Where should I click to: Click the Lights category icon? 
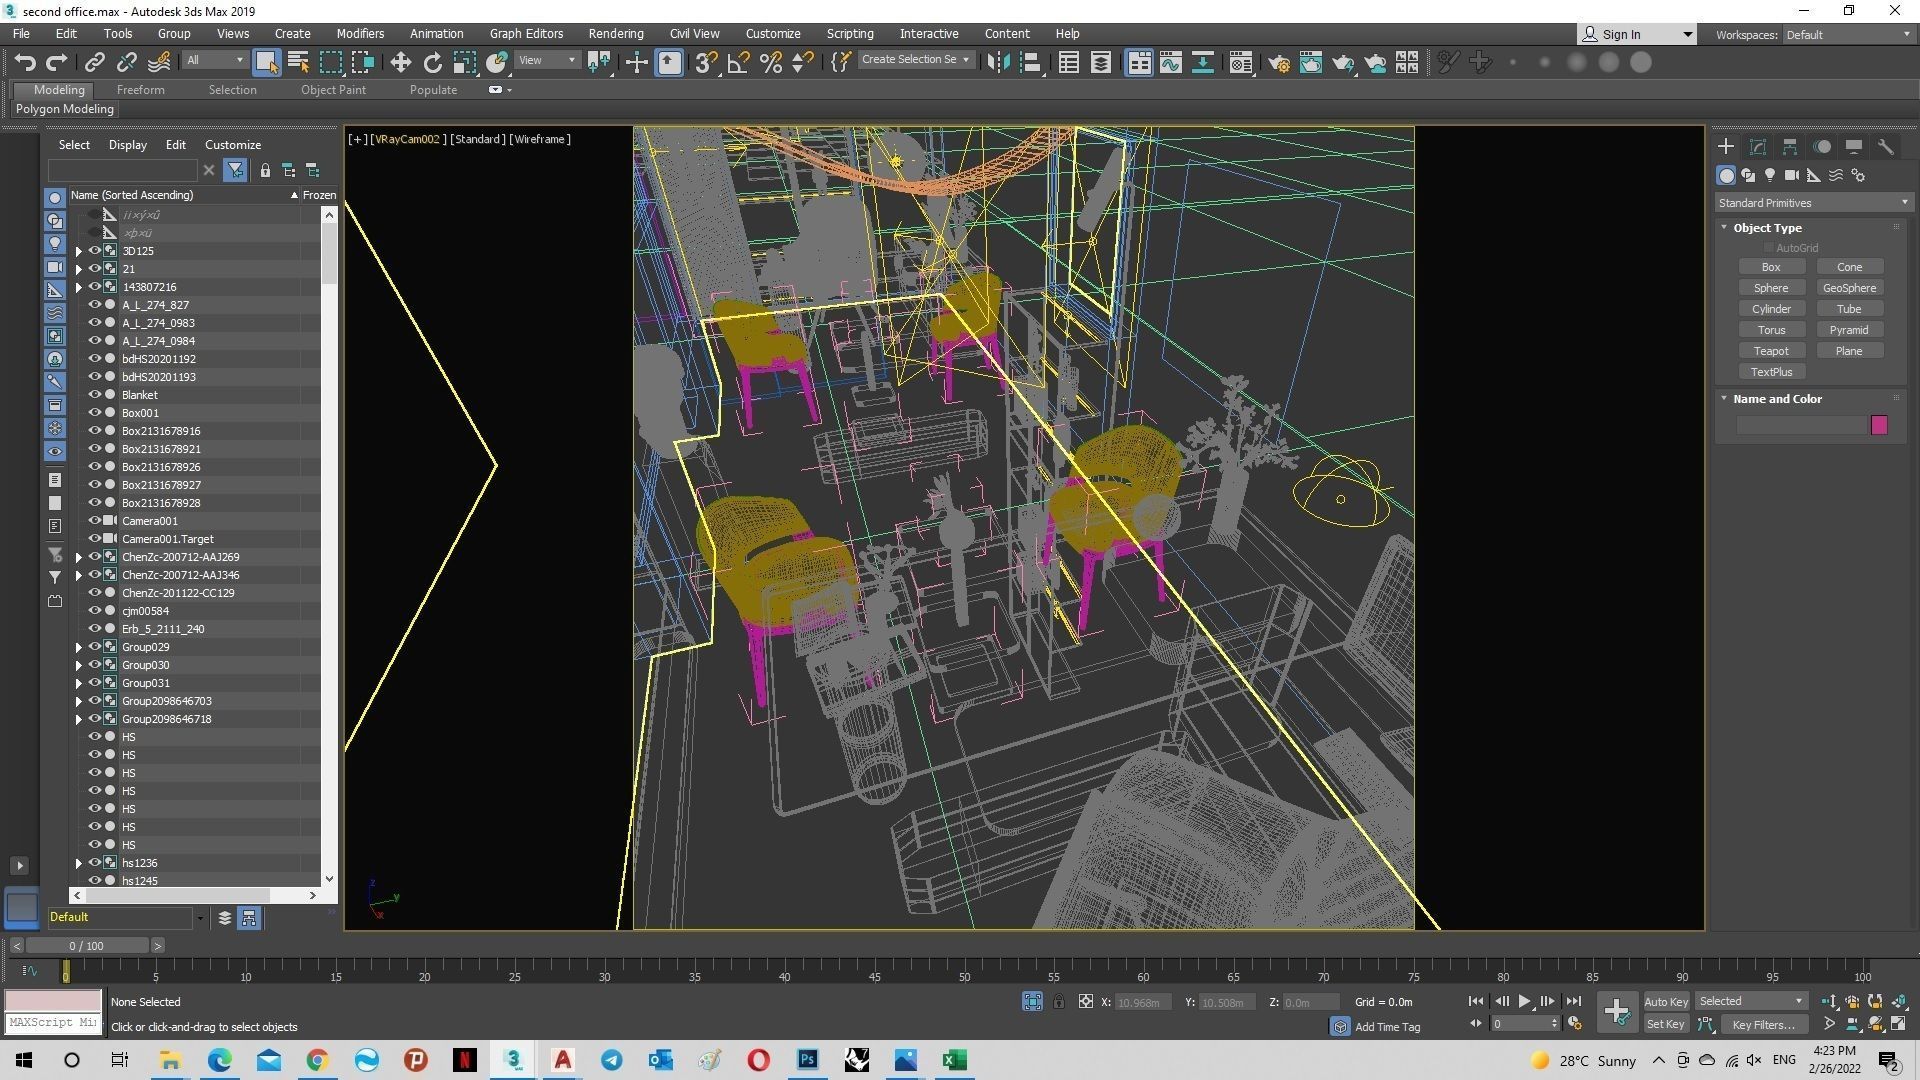[x=1770, y=175]
